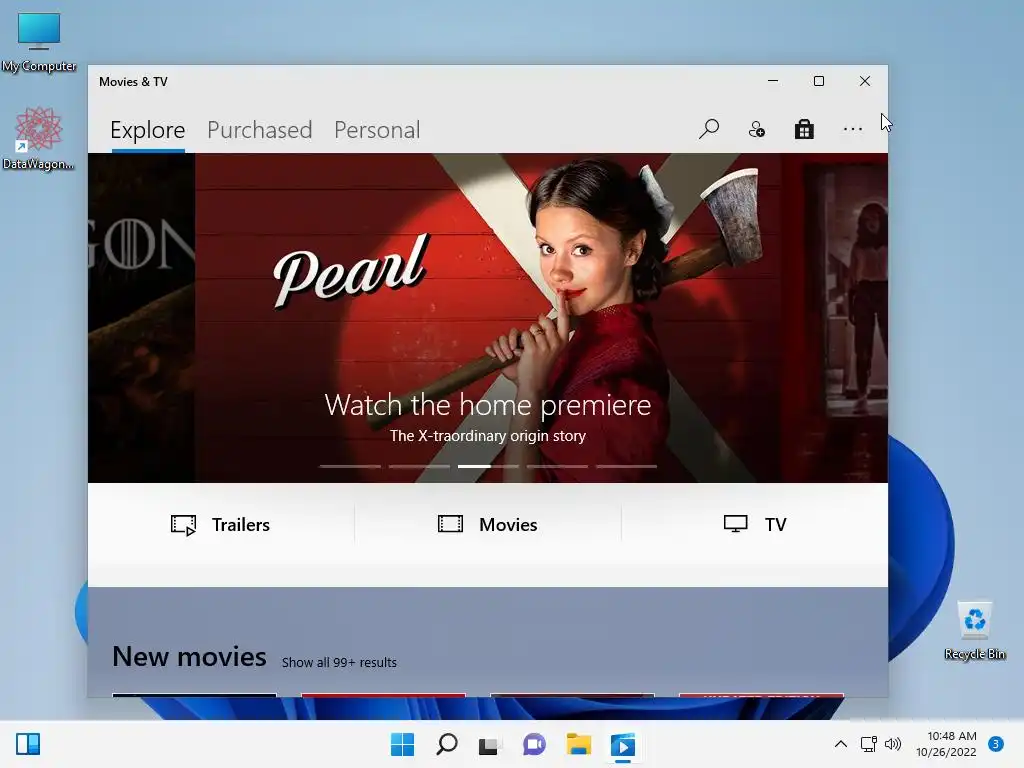Open the search magnifier in Movies & TV
The width and height of the screenshot is (1024, 768).
click(x=709, y=129)
